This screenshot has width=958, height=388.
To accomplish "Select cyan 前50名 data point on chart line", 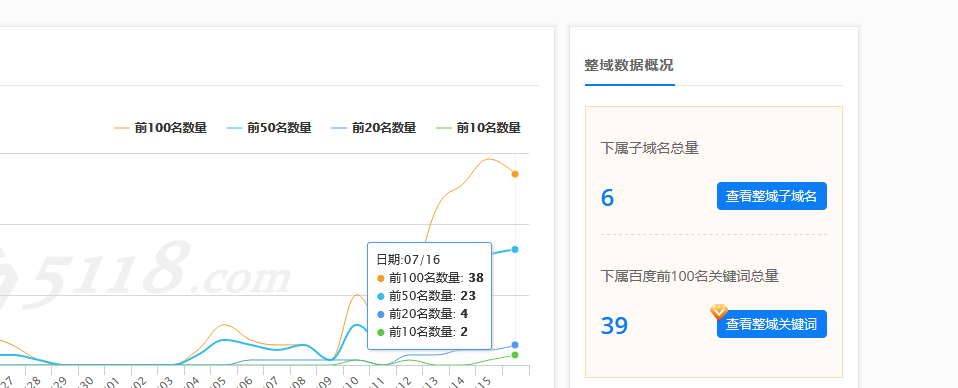I will click(515, 249).
